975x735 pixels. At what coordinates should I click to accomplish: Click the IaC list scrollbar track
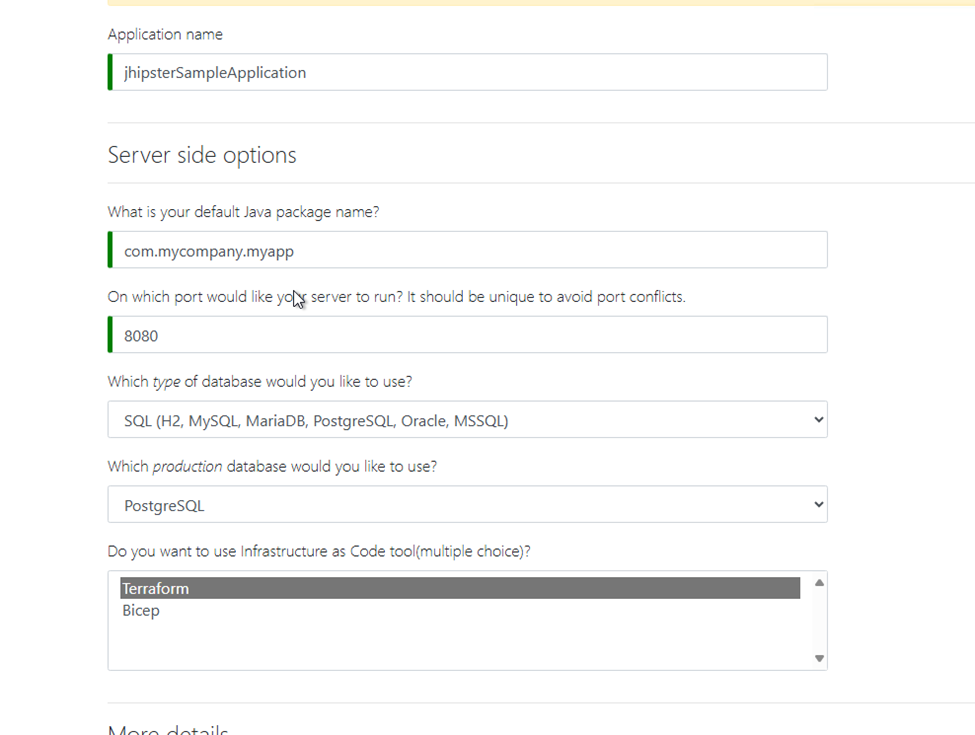[x=819, y=620]
